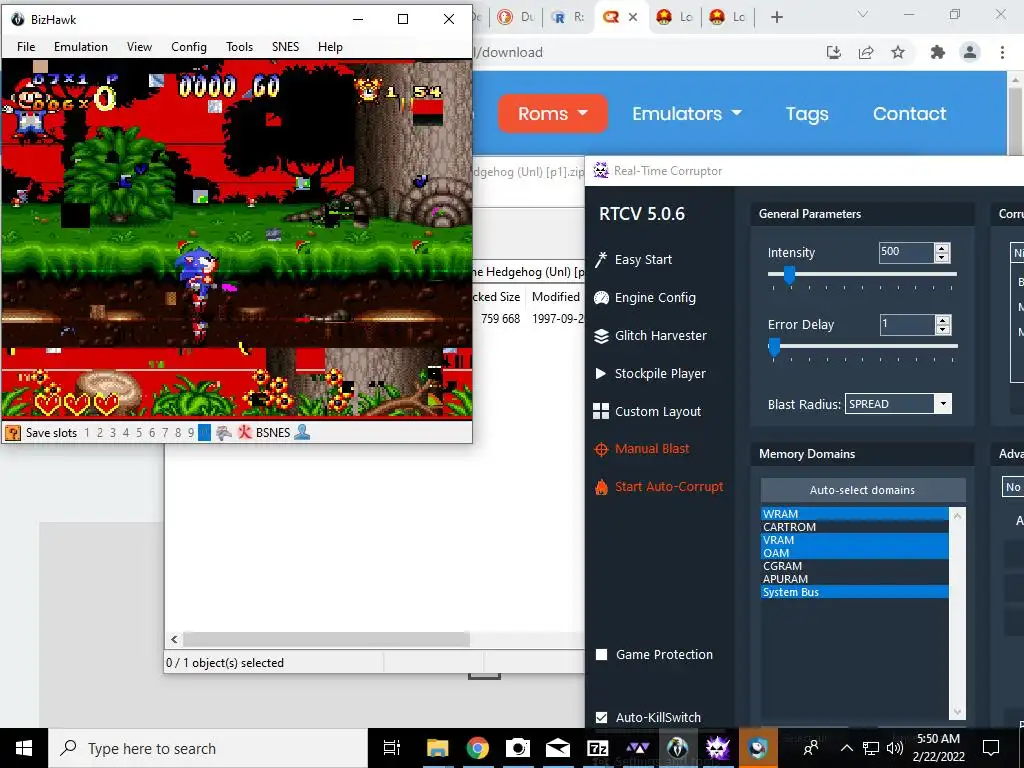This screenshot has height=768, width=1024.
Task: Click the question-block icon in BizHawk status bar
Action: pyautogui.click(x=12, y=432)
